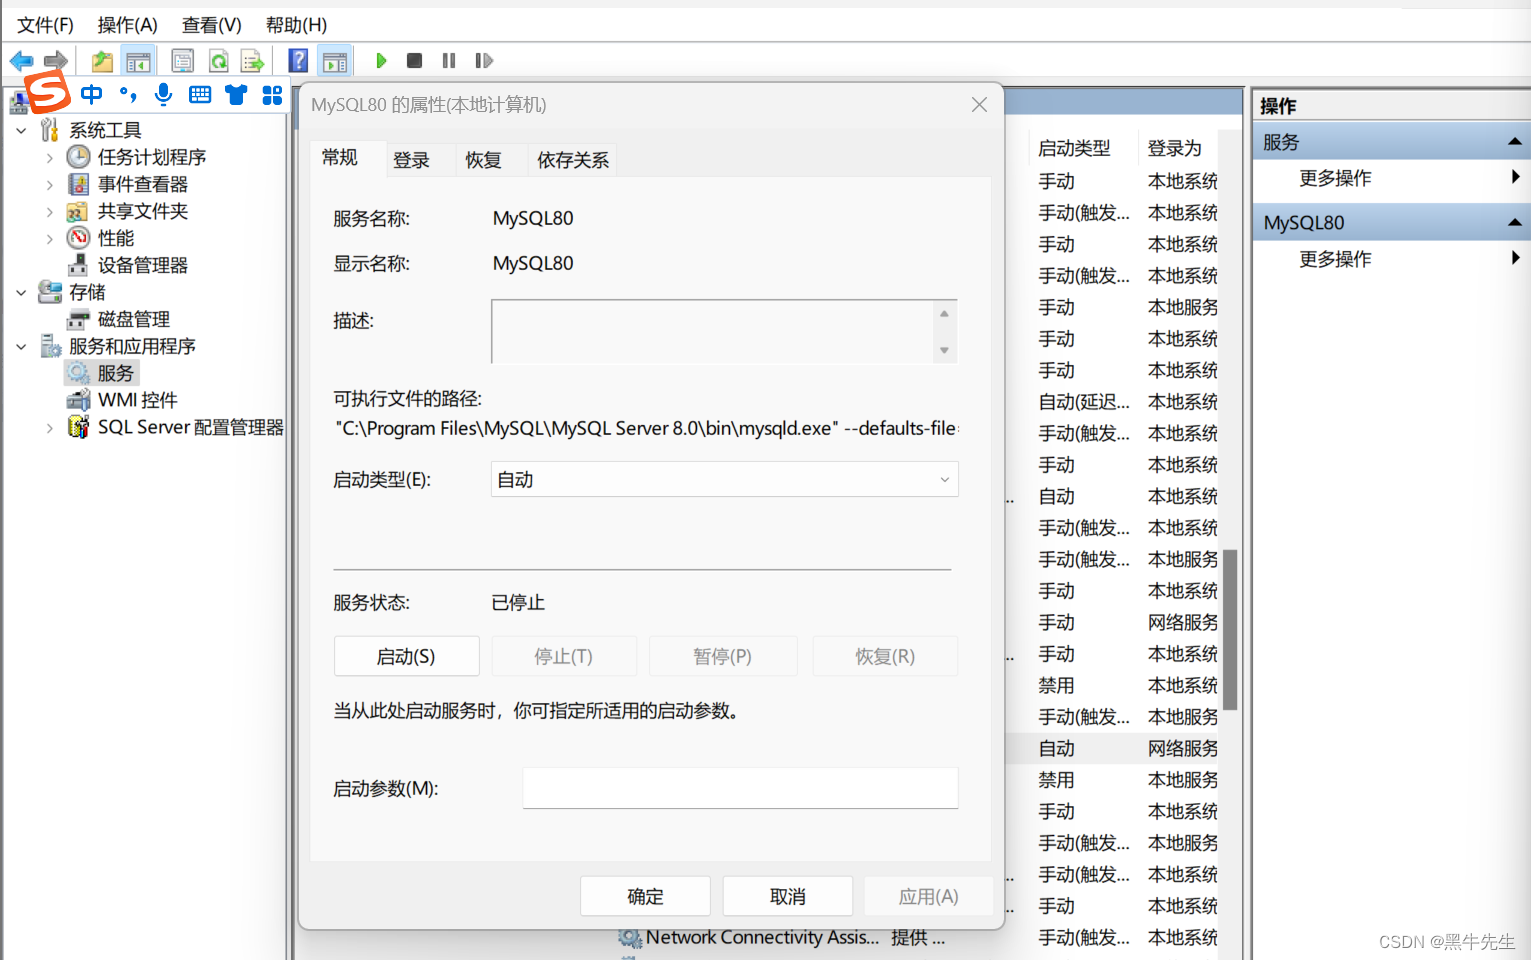Image resolution: width=1531 pixels, height=960 pixels.
Task: Select Services (服务) node in tree
Action: tap(115, 373)
